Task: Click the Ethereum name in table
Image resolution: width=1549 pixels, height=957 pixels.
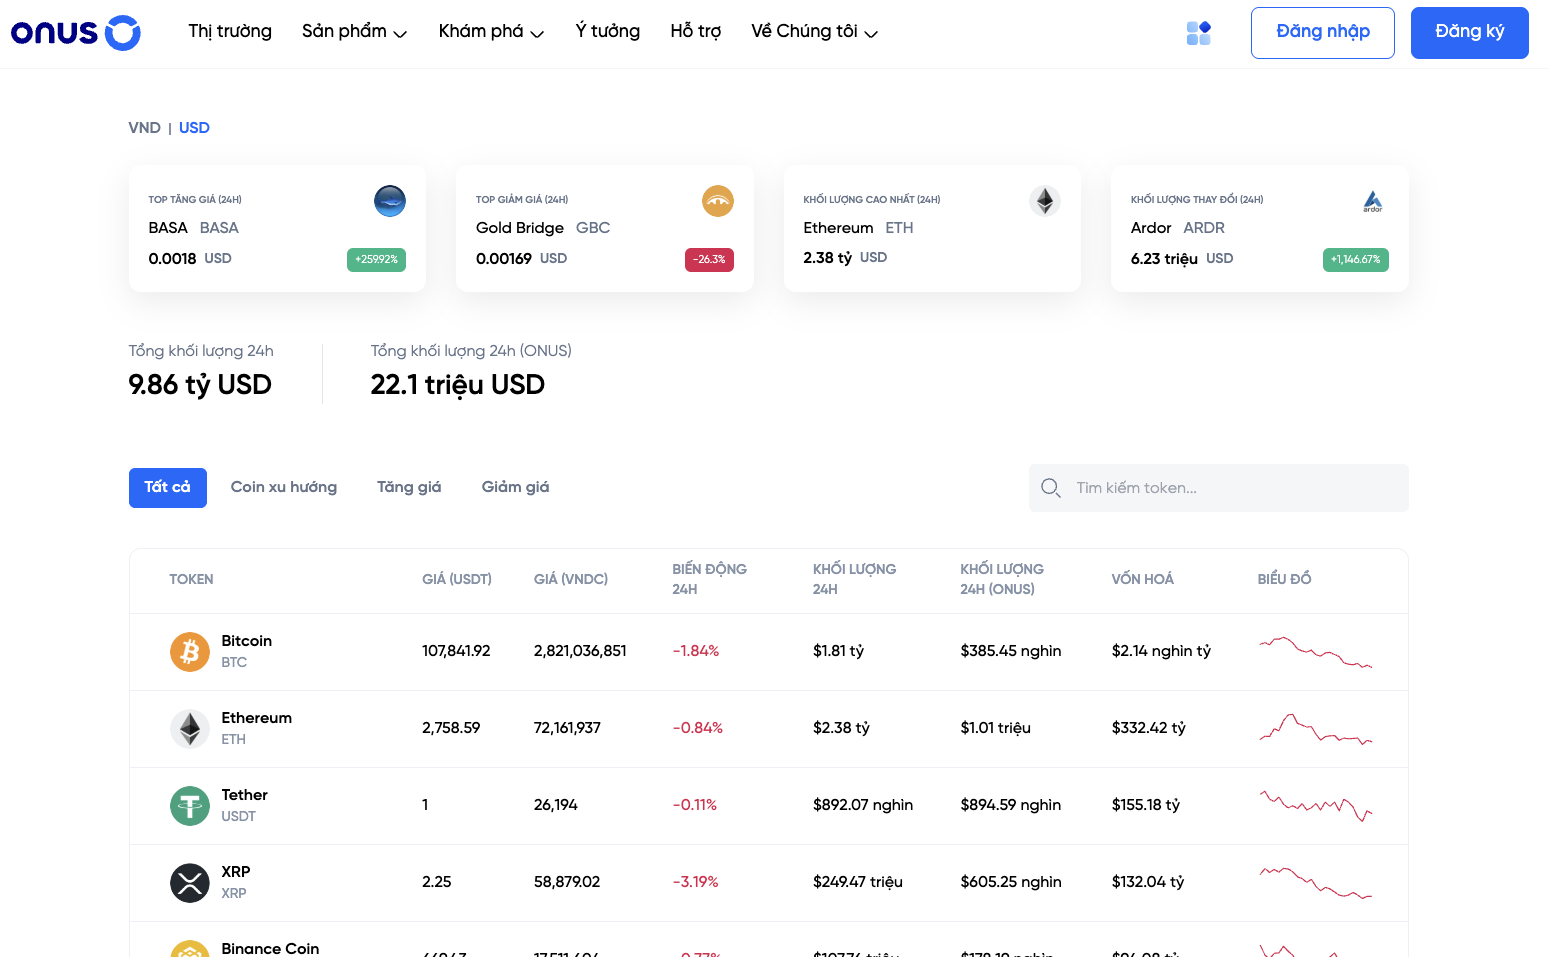Action: pyautogui.click(x=257, y=718)
